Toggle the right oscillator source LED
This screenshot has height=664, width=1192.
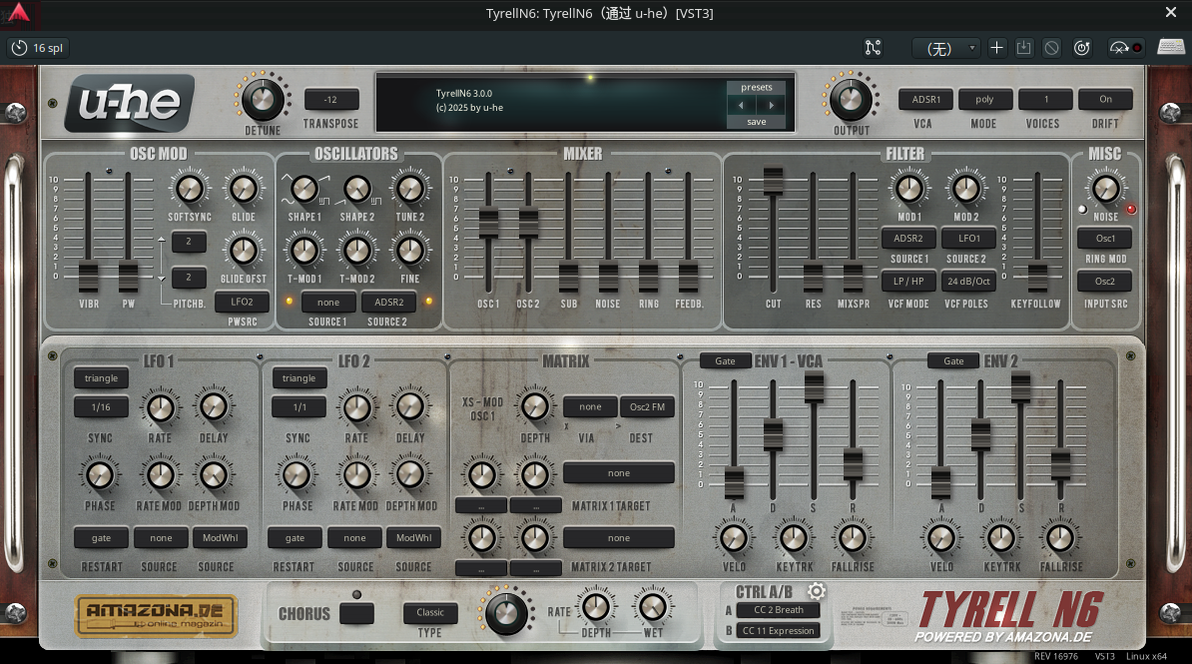pos(429,301)
